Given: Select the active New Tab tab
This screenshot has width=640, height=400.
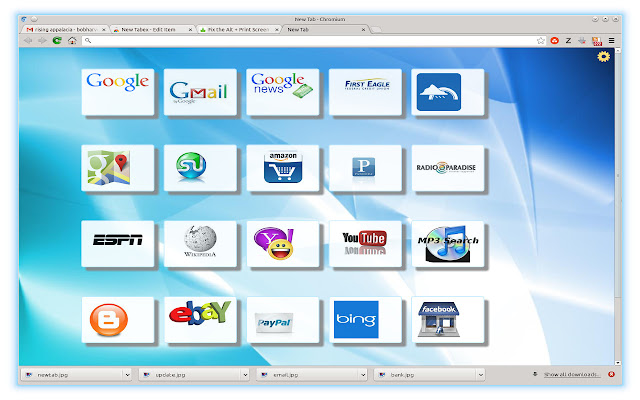Looking at the screenshot, I should click(324, 29).
